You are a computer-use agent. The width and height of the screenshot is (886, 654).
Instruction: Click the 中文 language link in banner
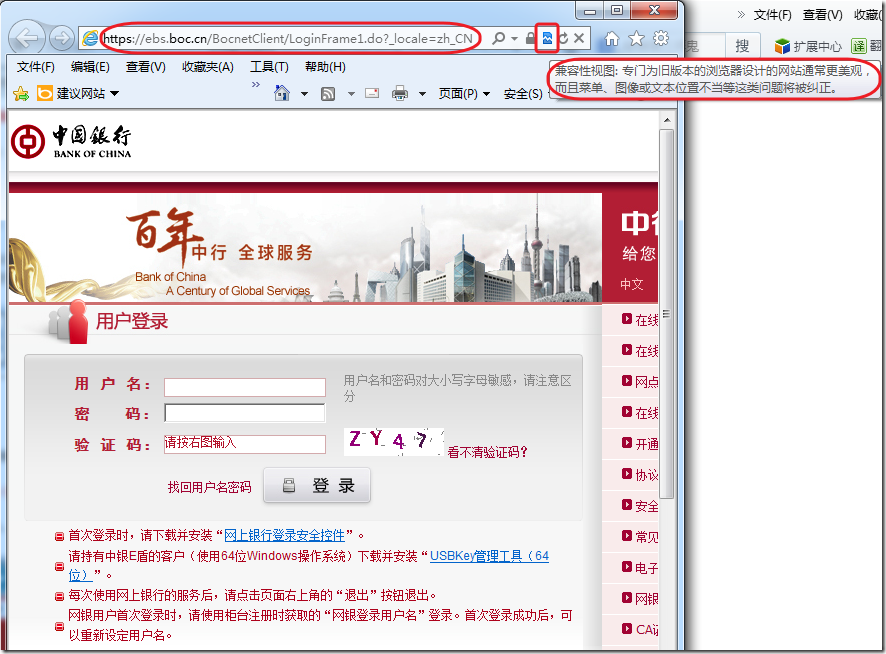point(632,284)
